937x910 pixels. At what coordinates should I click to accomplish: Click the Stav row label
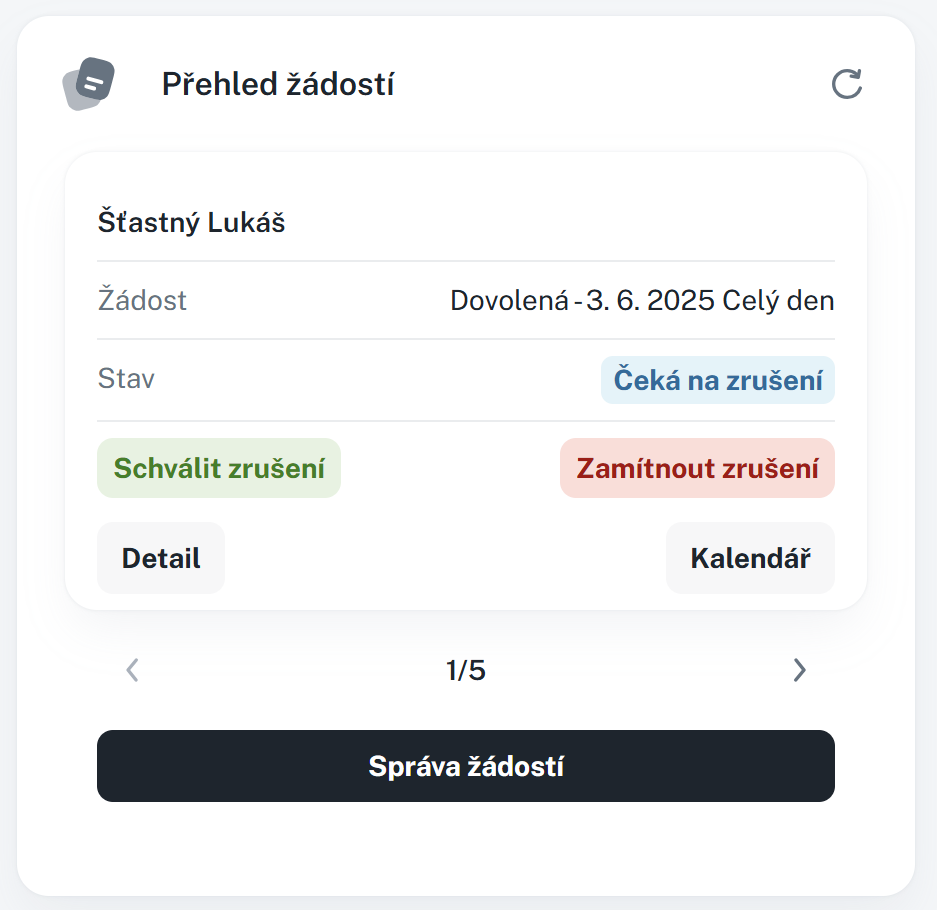(126, 379)
